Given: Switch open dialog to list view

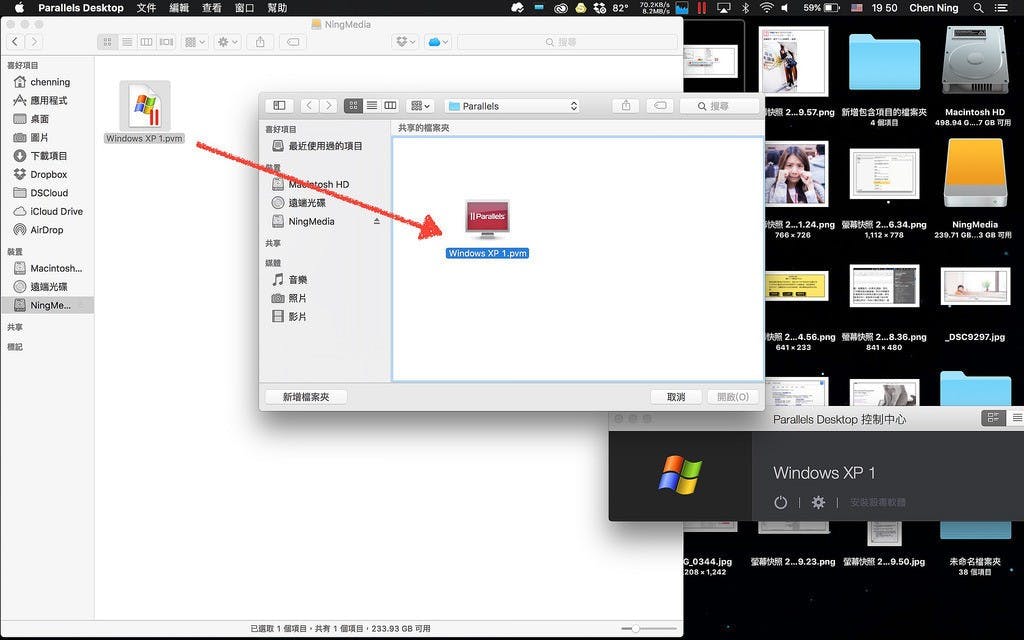Looking at the screenshot, I should pos(372,105).
